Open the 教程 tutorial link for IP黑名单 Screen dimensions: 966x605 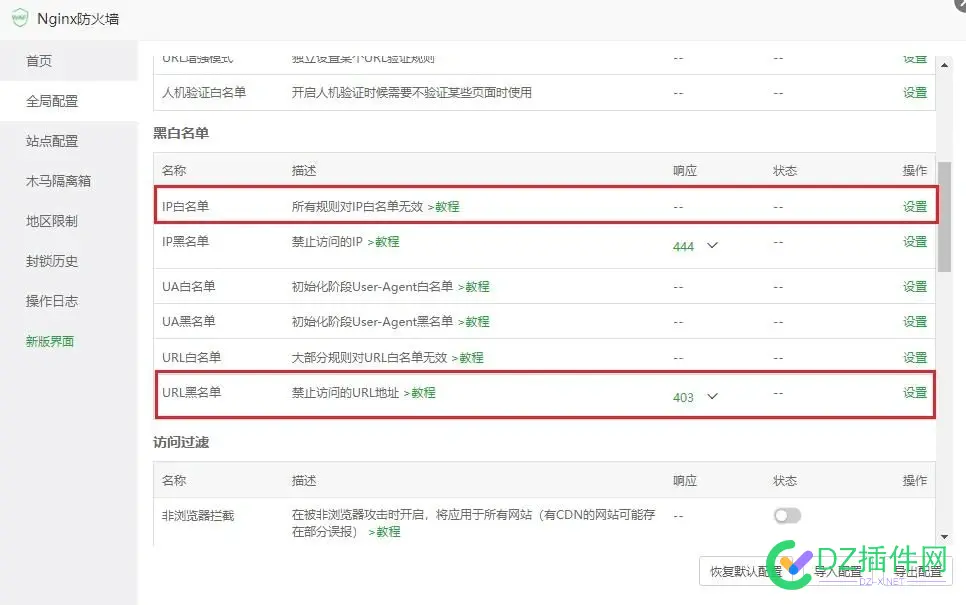click(x=387, y=241)
